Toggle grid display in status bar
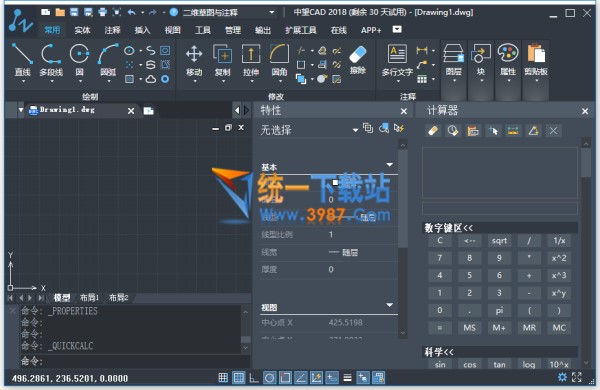Image resolution: width=600 pixels, height=390 pixels. click(x=239, y=378)
